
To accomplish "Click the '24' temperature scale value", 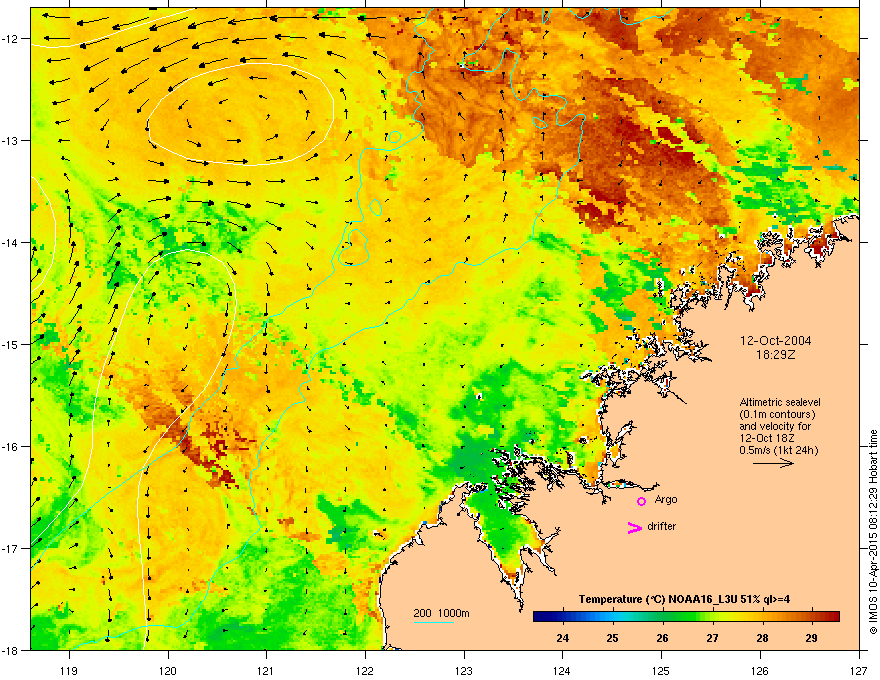I will click(562, 638).
